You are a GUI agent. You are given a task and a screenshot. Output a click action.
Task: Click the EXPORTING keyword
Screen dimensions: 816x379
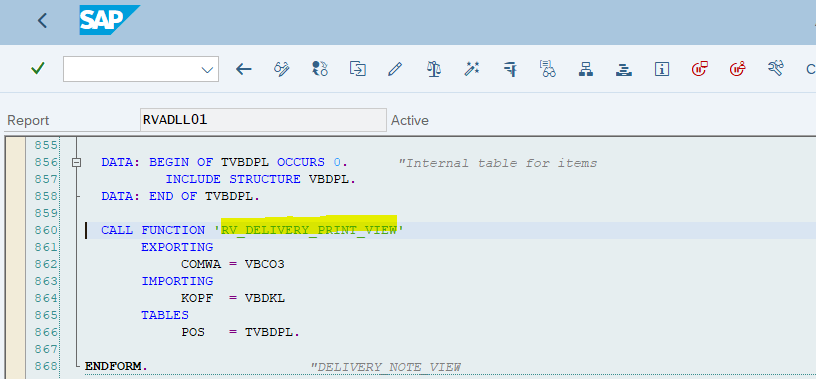click(x=177, y=247)
